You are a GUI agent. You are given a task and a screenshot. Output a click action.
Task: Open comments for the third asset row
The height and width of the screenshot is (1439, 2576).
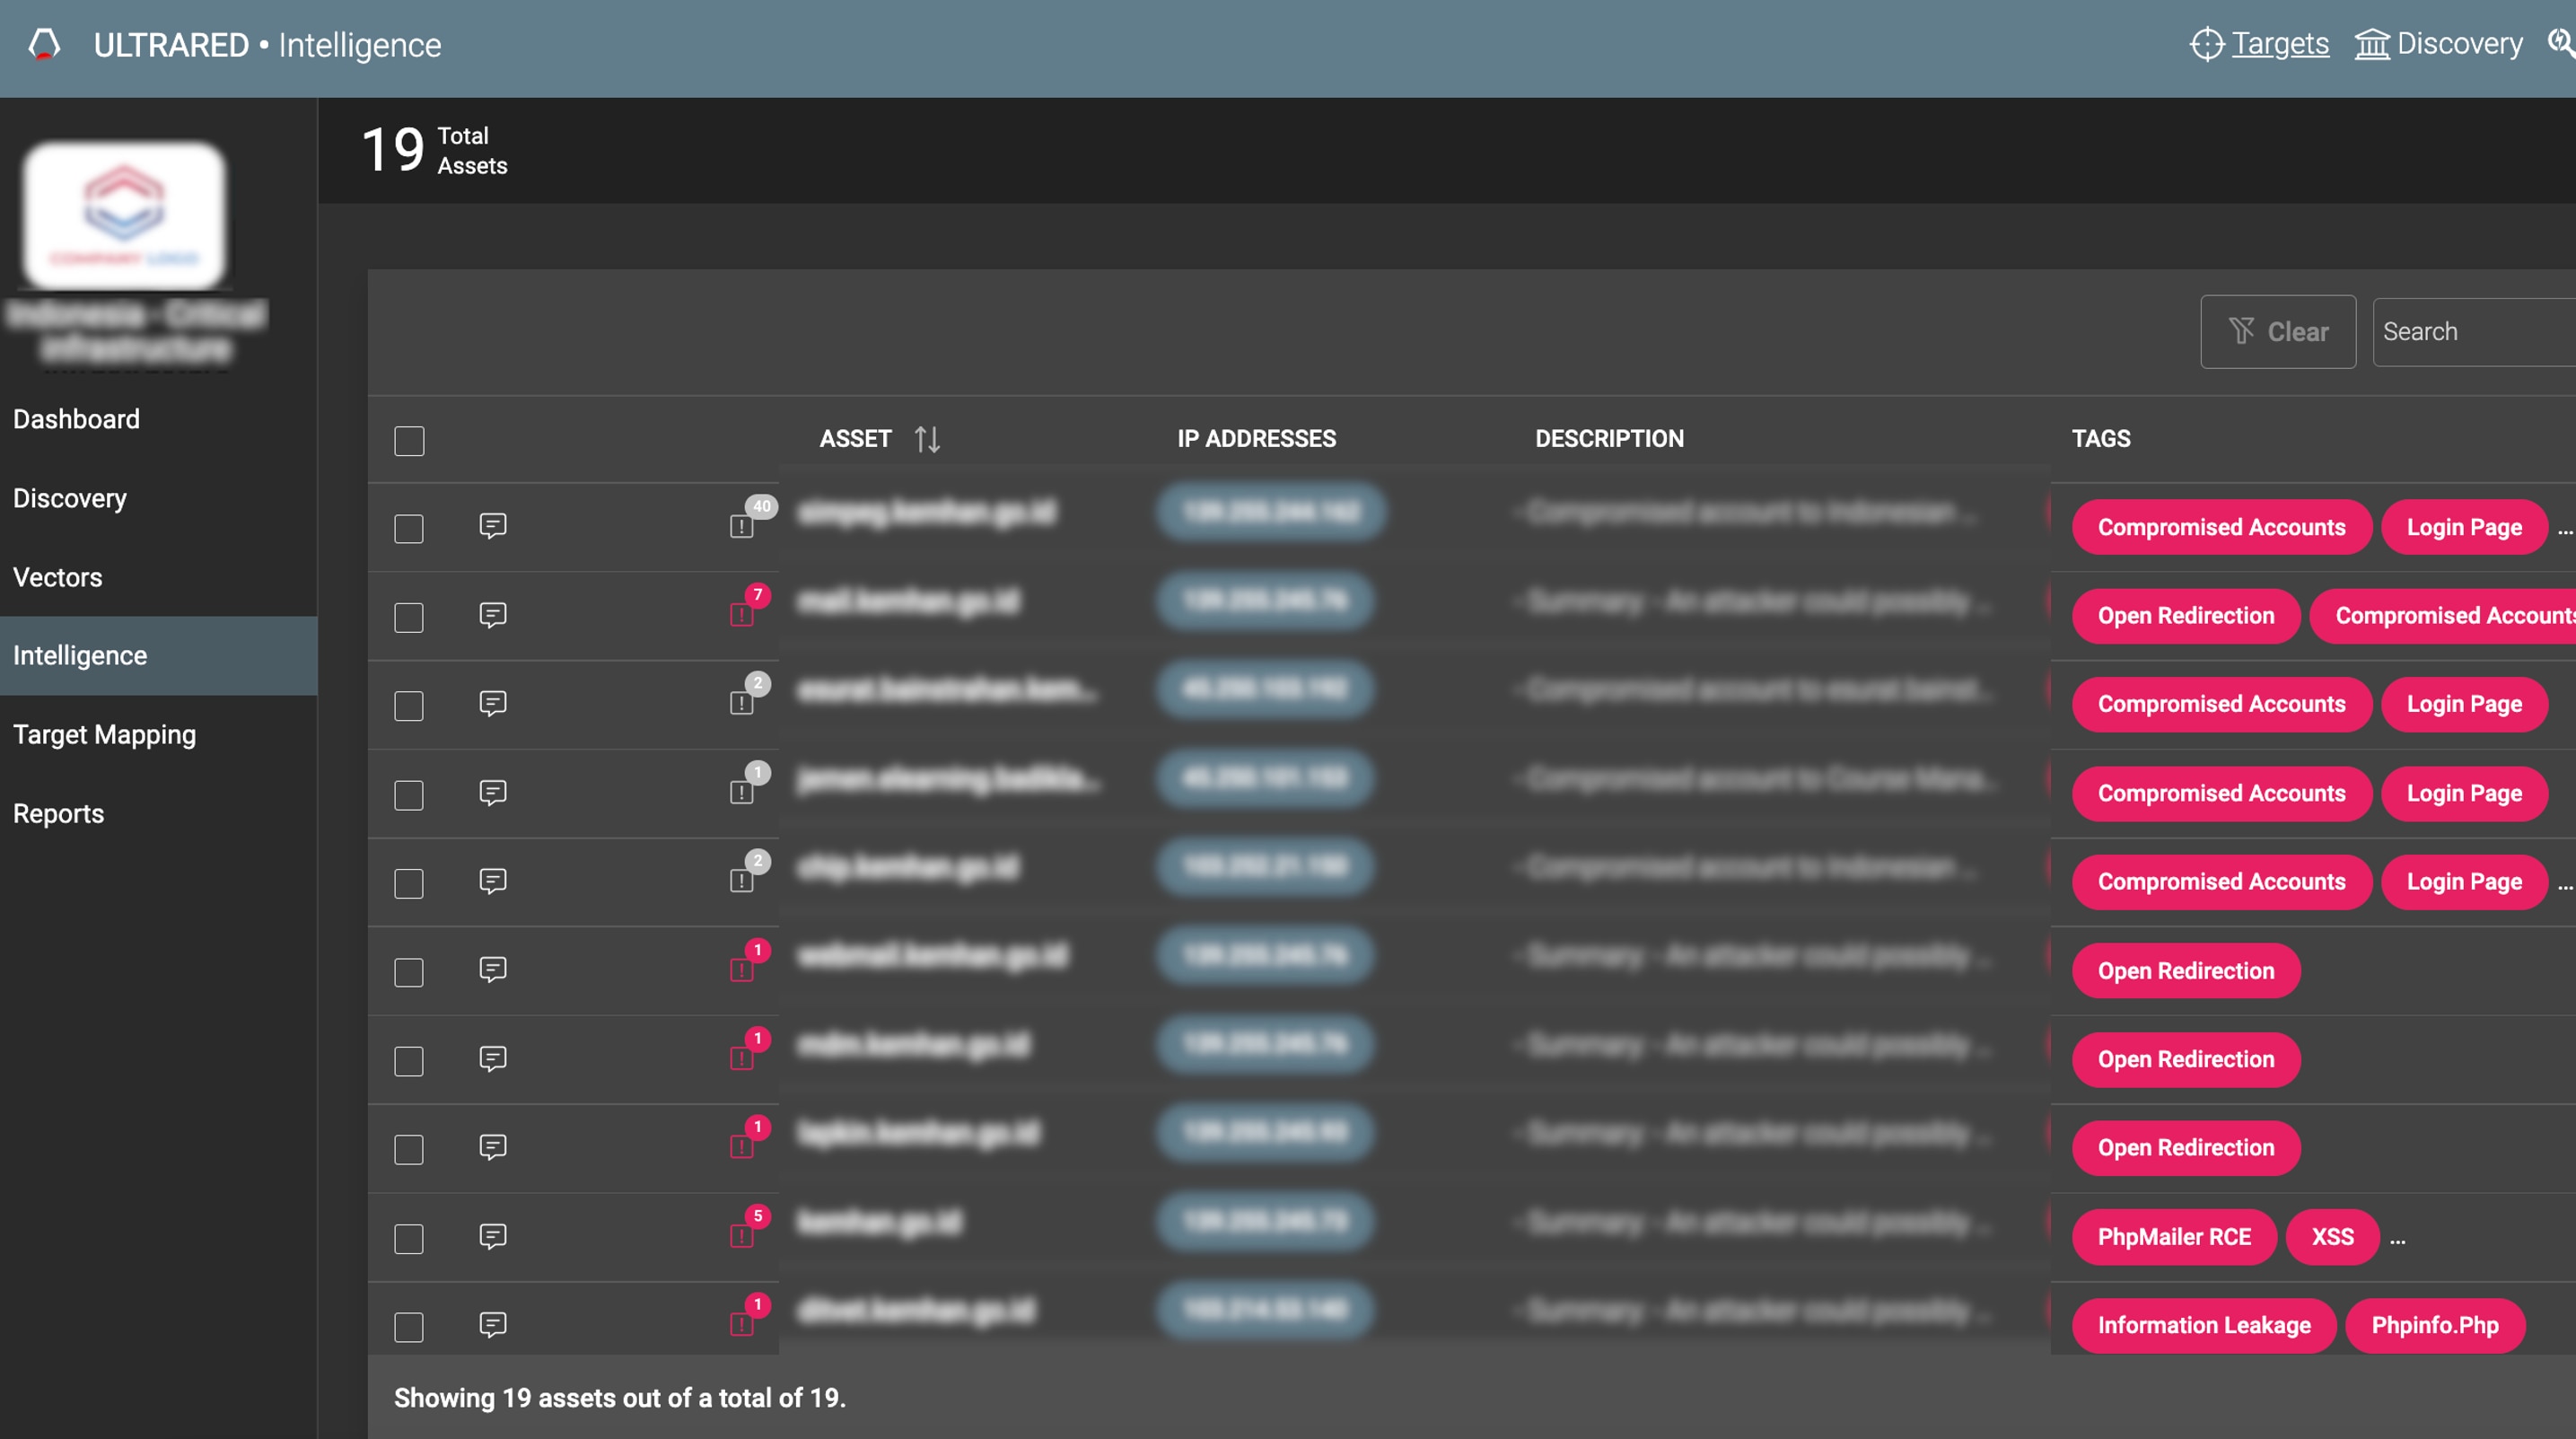pos(493,703)
